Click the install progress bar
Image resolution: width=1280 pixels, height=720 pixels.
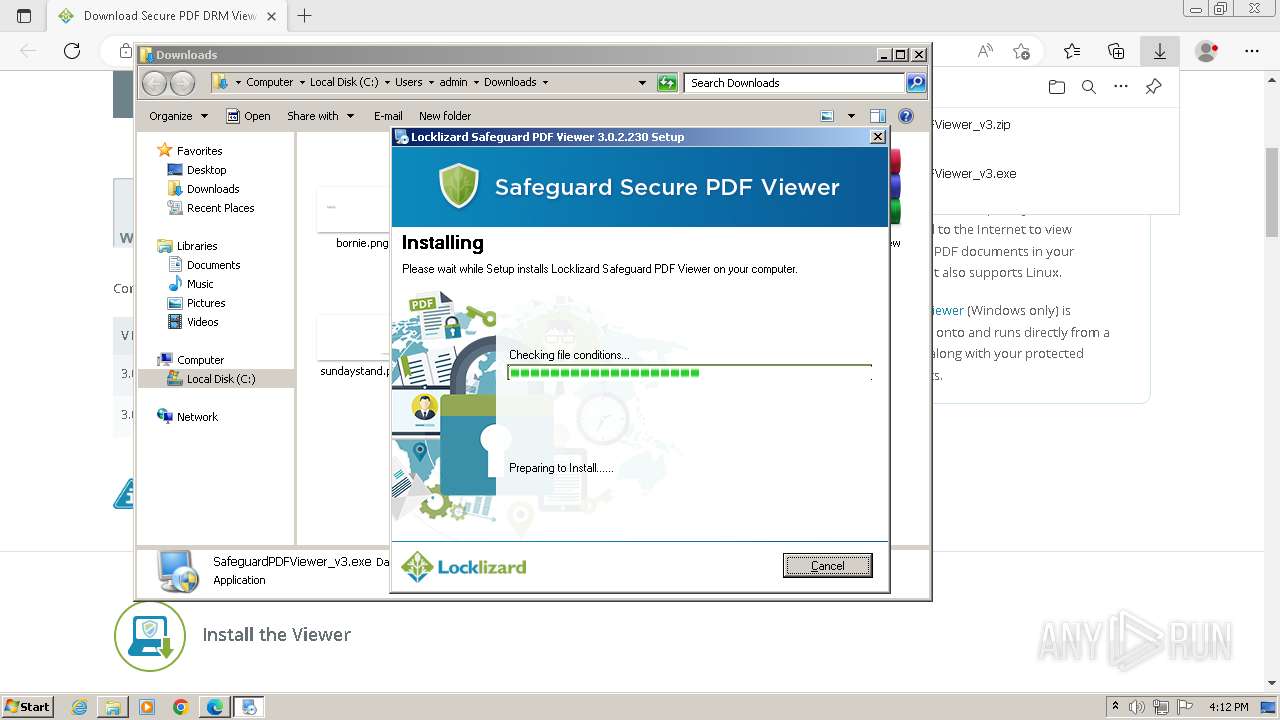click(689, 373)
